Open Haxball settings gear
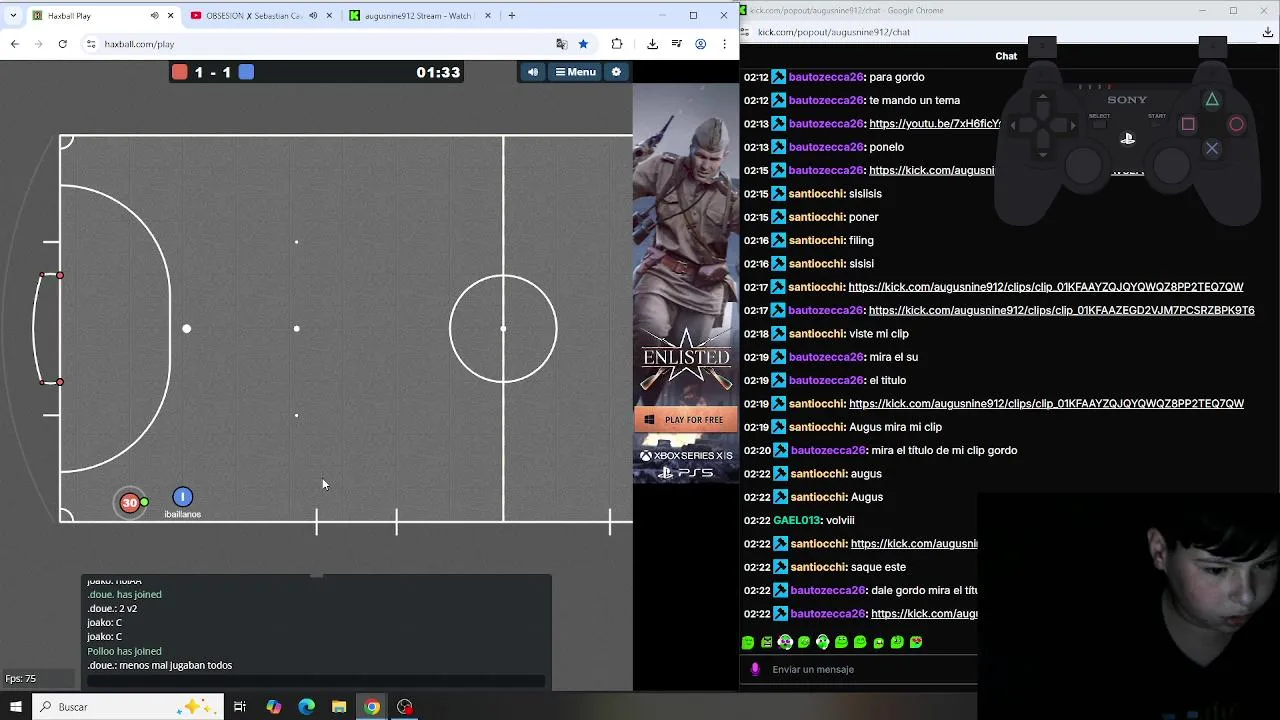 click(x=616, y=72)
